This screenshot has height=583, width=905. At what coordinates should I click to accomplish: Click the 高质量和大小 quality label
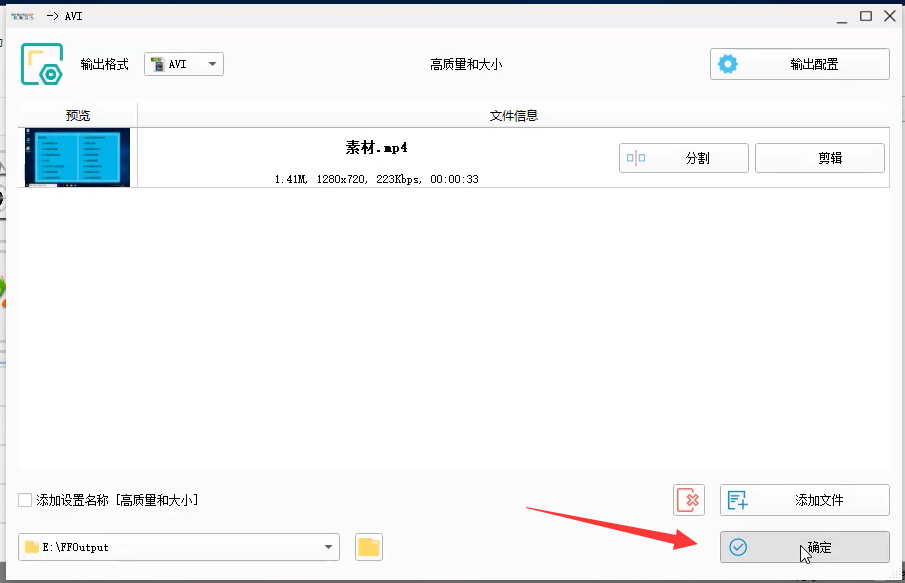pos(466,64)
